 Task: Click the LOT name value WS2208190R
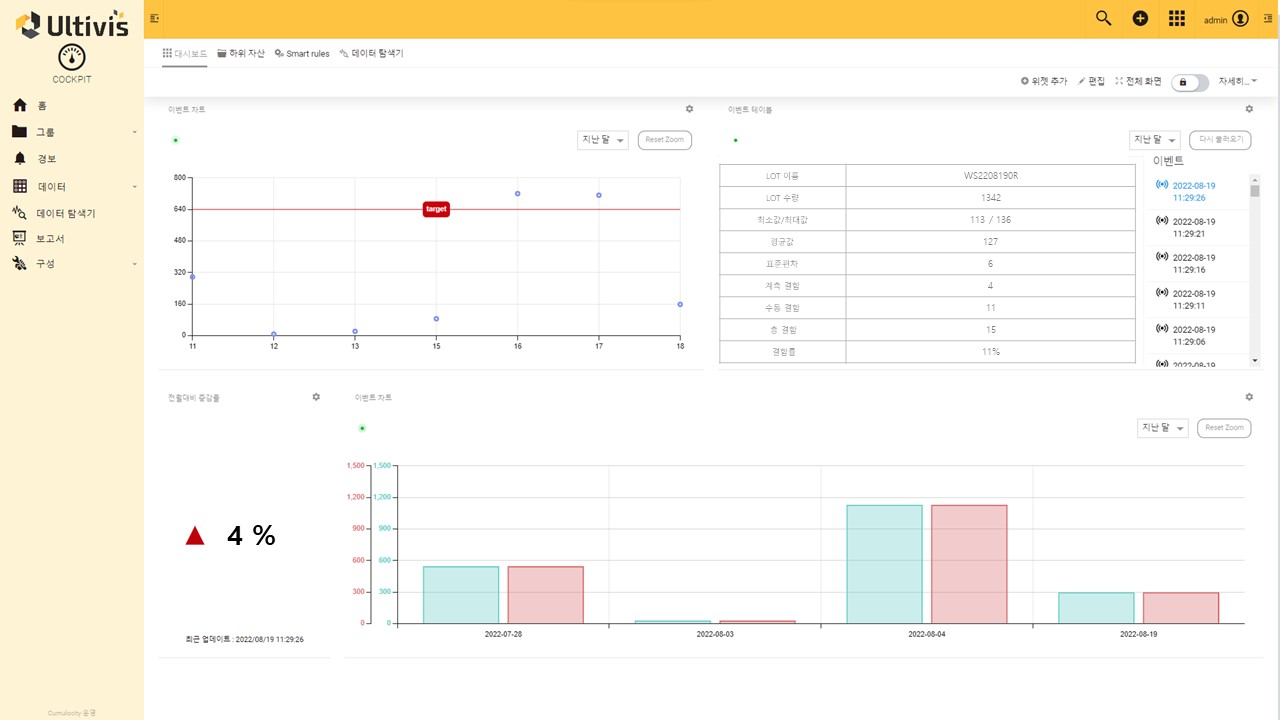[990, 176]
